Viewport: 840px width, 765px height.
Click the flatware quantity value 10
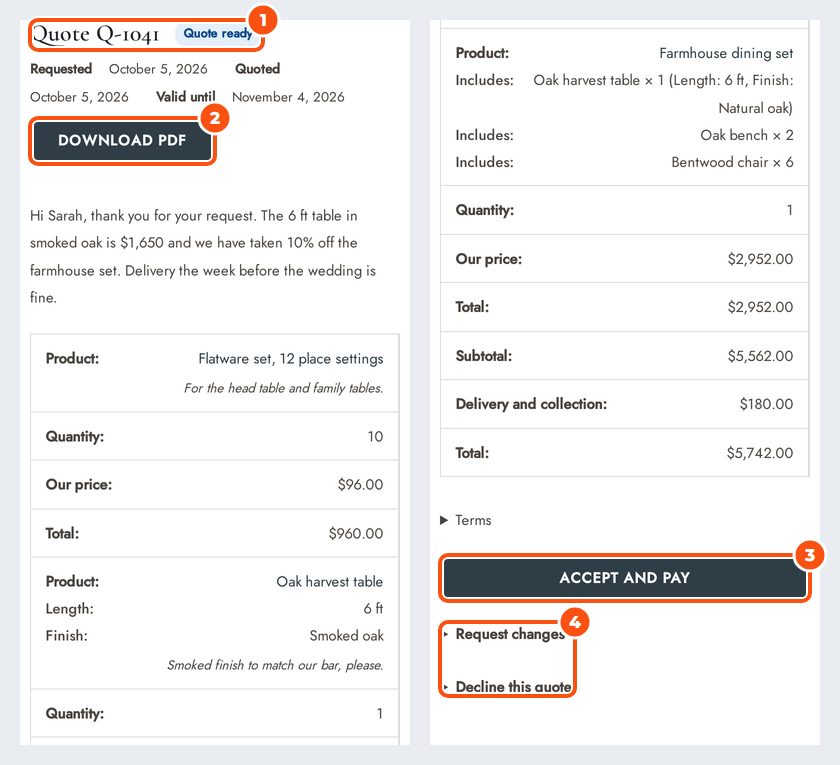[375, 437]
